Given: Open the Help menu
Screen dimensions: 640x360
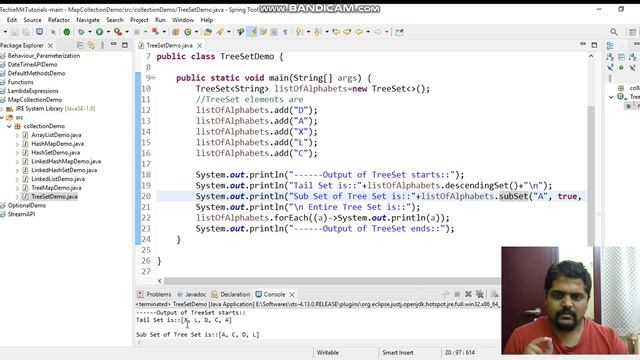Looking at the screenshot, I should [x=207, y=20].
